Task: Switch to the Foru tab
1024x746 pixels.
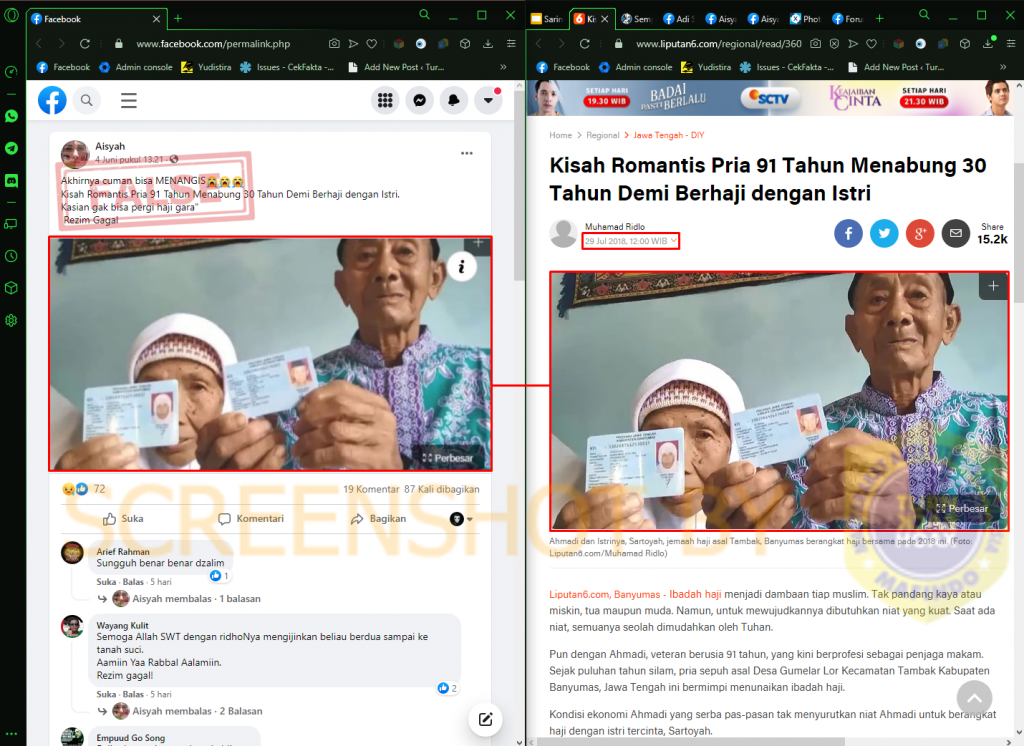Action: click(x=848, y=19)
